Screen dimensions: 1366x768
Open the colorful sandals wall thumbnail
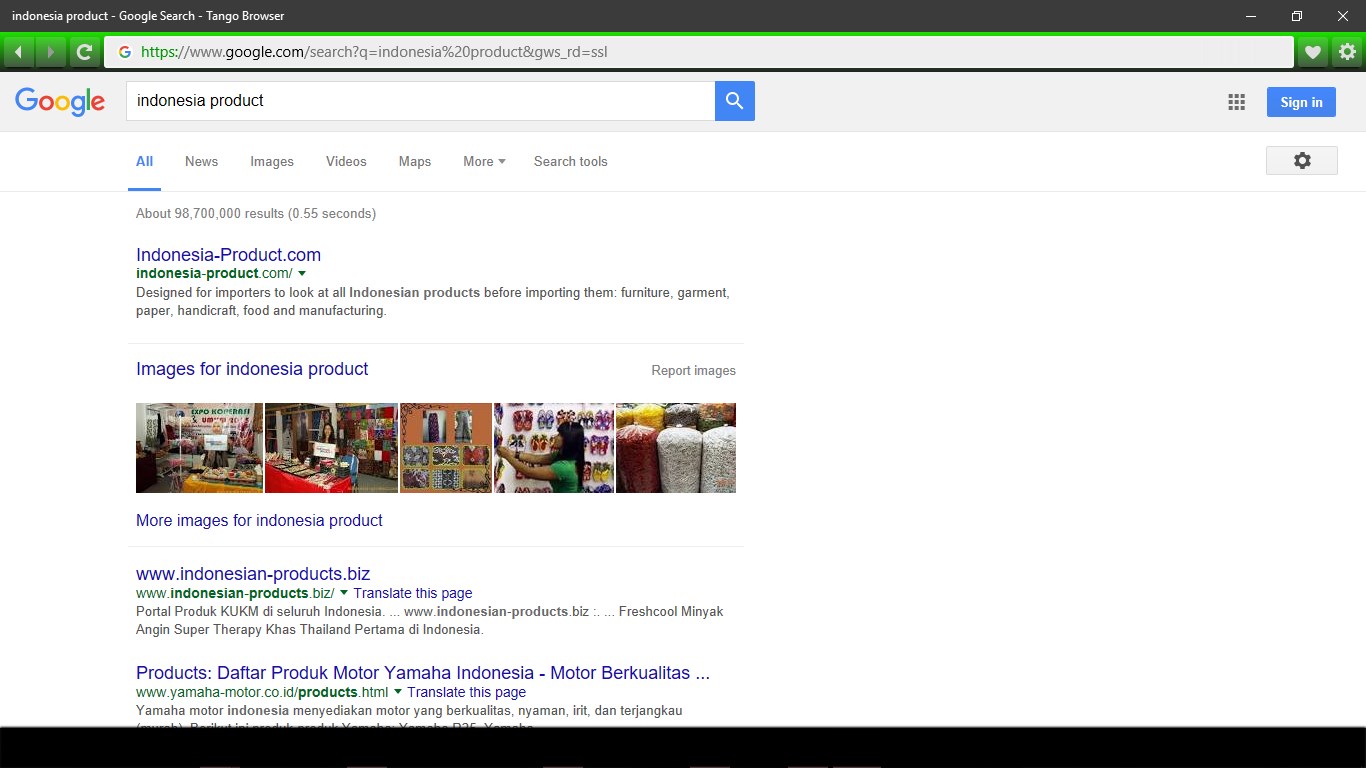(554, 448)
